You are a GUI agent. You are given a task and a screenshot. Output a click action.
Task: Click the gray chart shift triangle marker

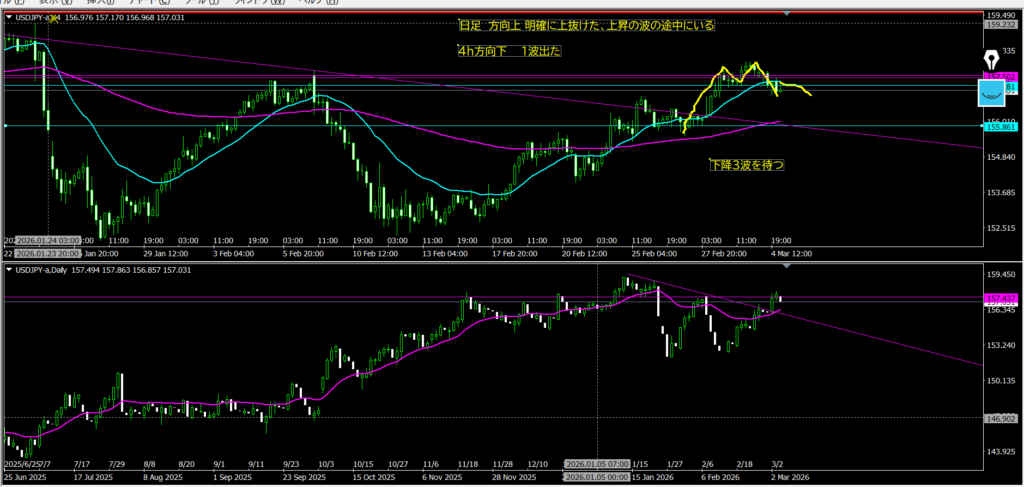point(787,12)
